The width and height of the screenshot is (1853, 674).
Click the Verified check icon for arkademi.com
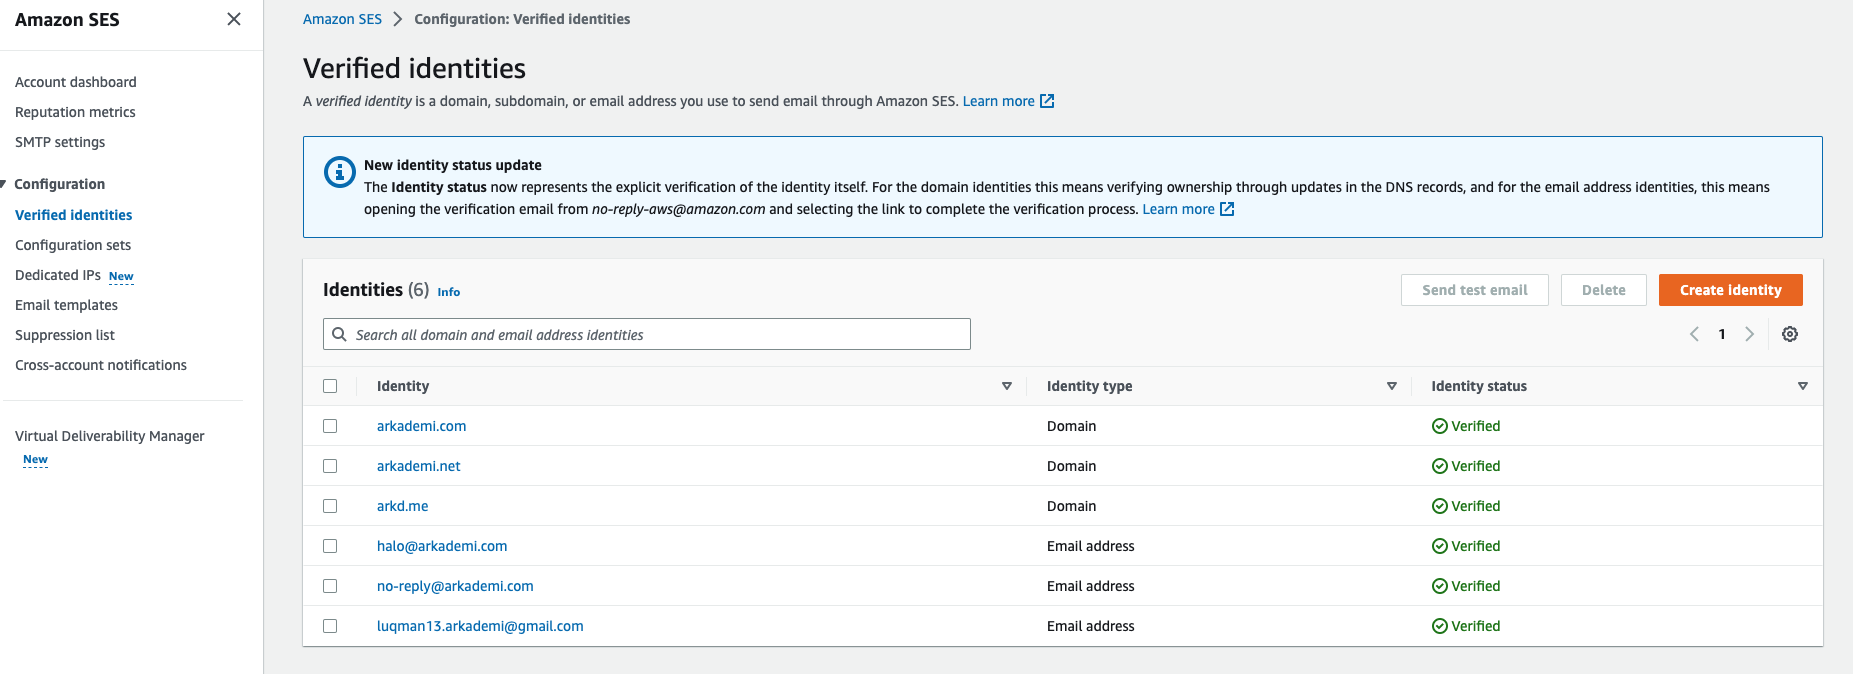pos(1439,426)
